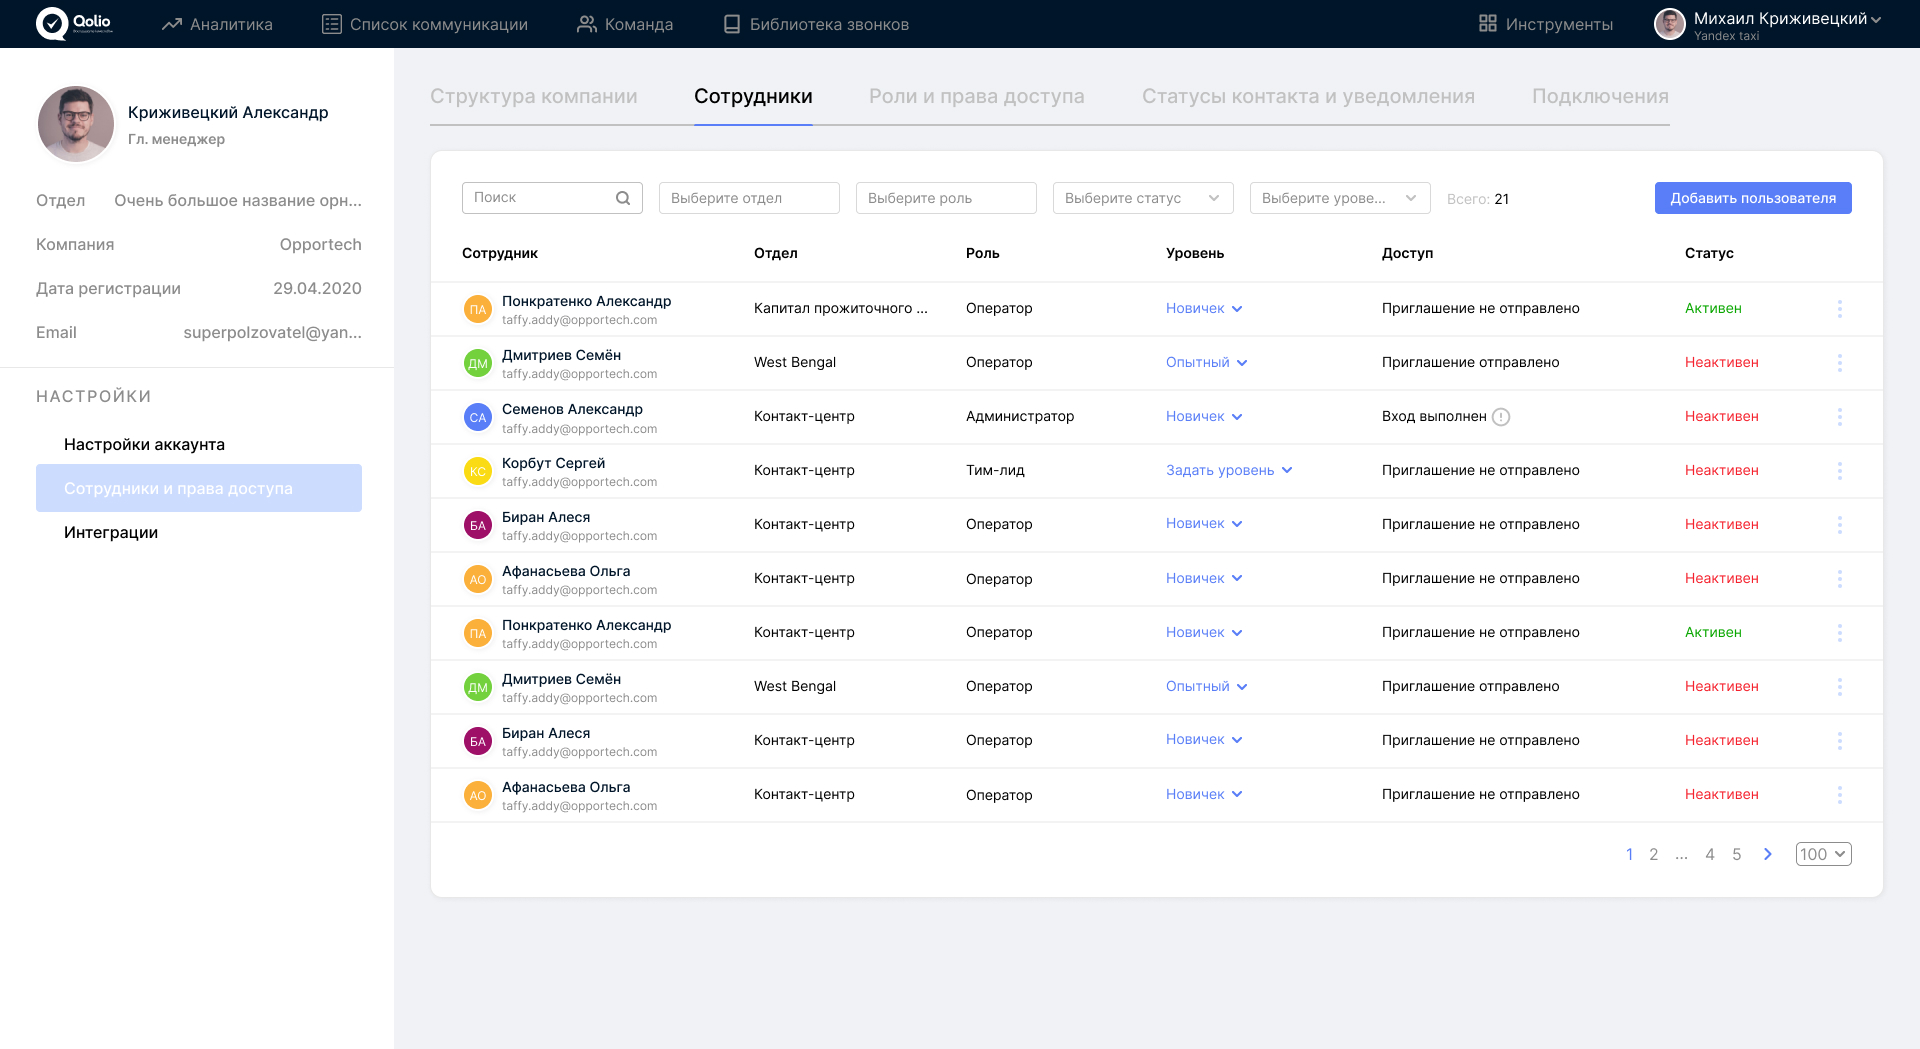The width and height of the screenshot is (1920, 1049).
Task: Click the info icon next to Вход выполнен
Action: [x=1501, y=417]
